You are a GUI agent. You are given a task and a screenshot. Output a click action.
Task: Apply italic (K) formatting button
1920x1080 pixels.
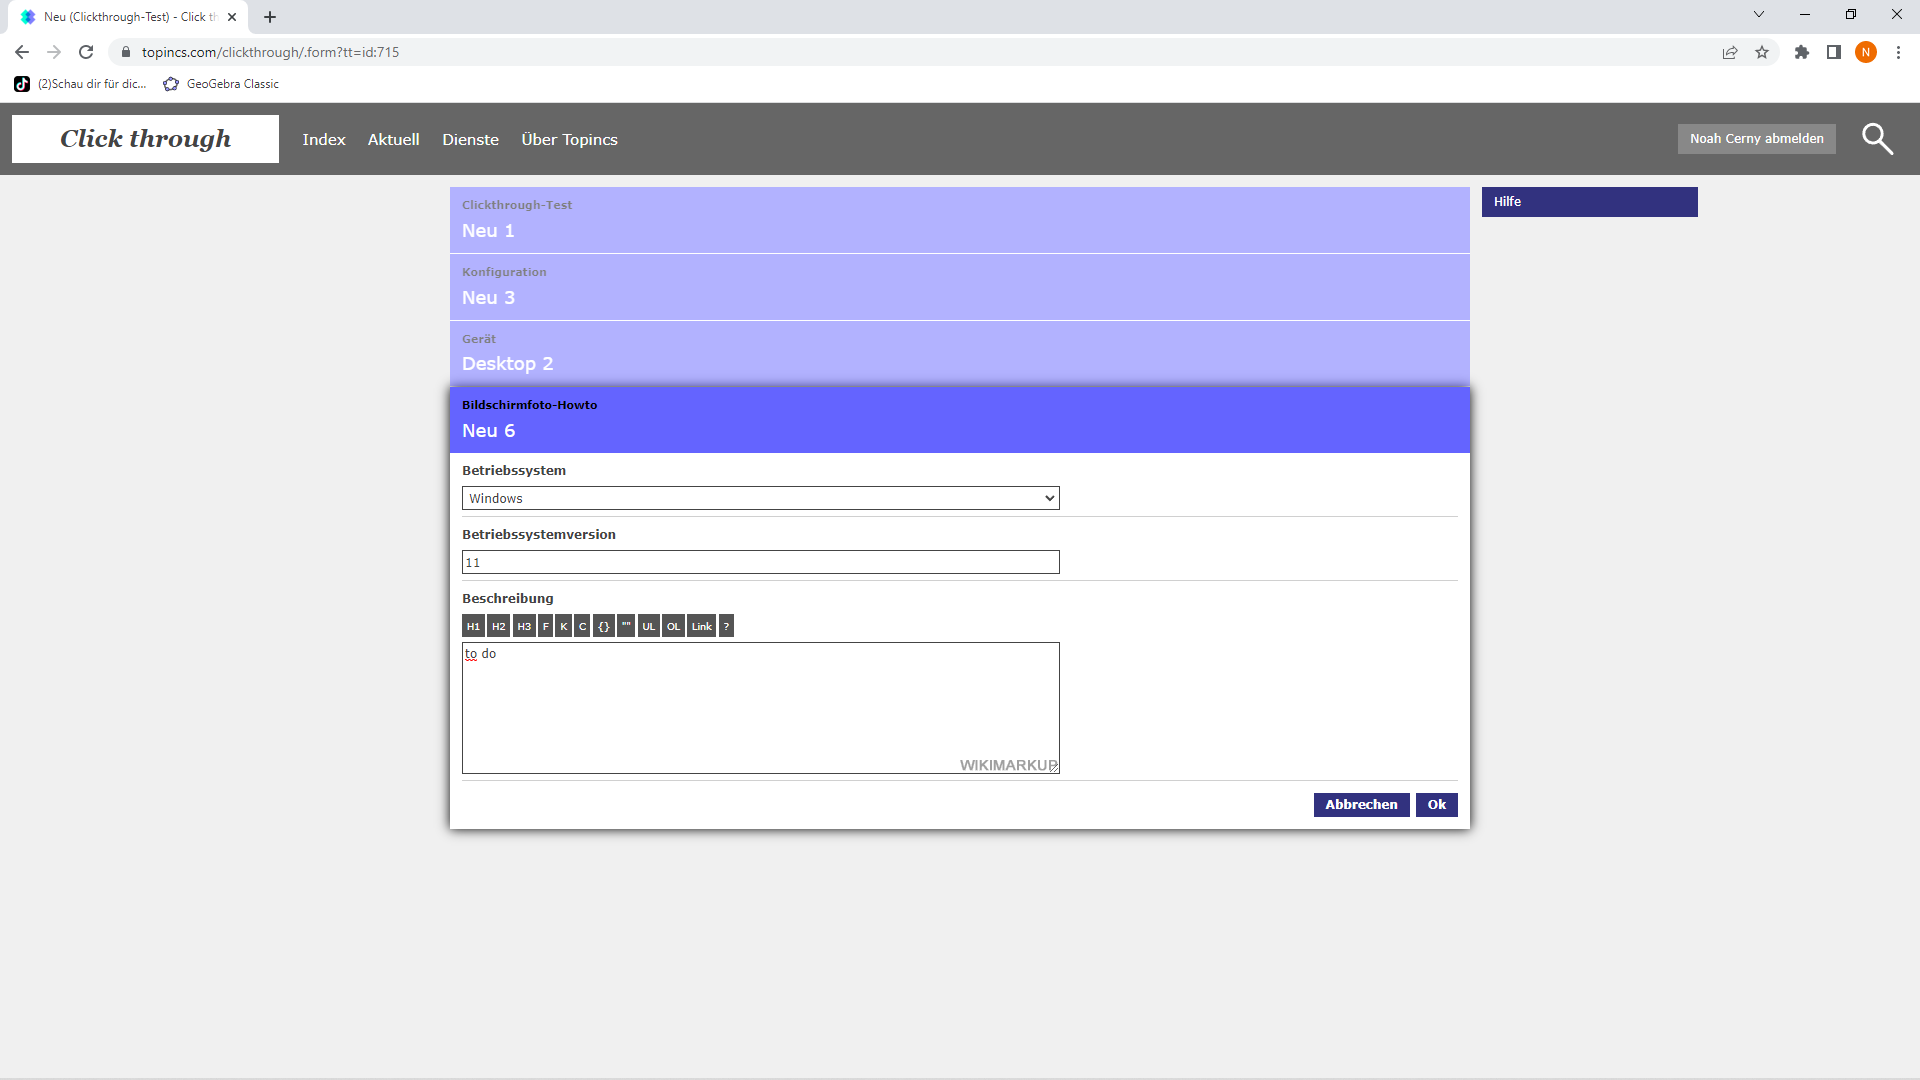click(564, 626)
